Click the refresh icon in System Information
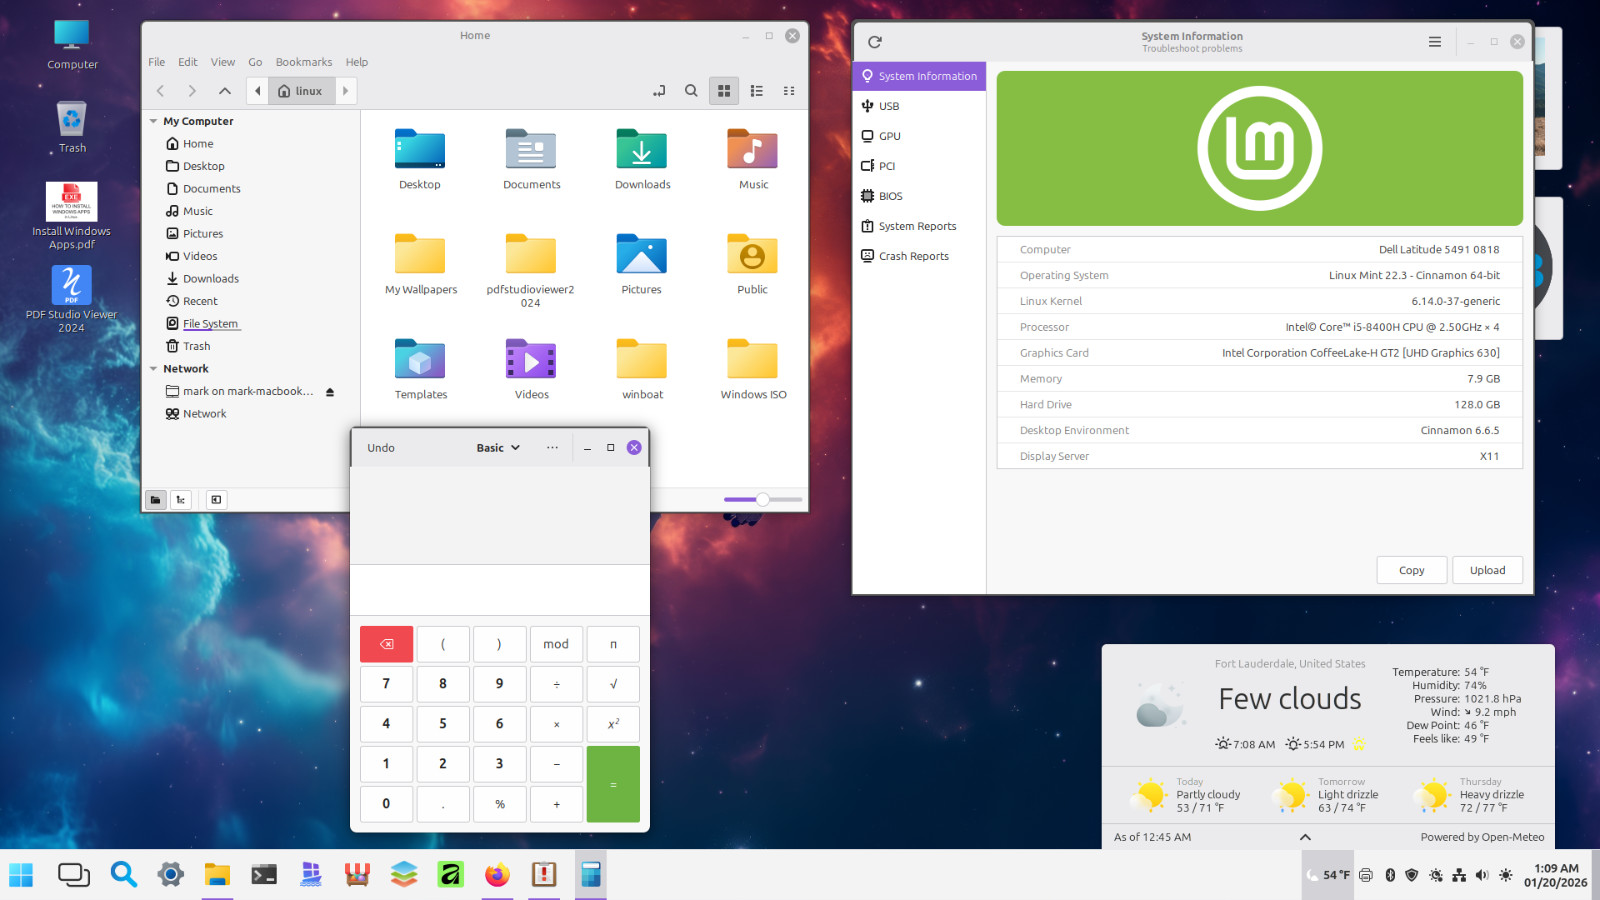 click(875, 42)
